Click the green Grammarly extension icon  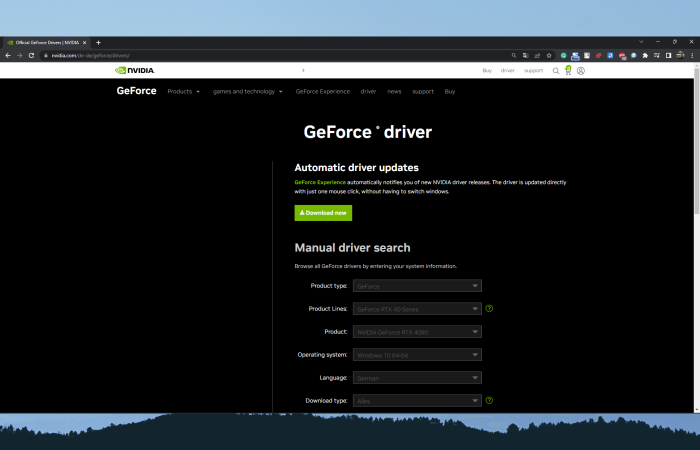pyautogui.click(x=563, y=55)
